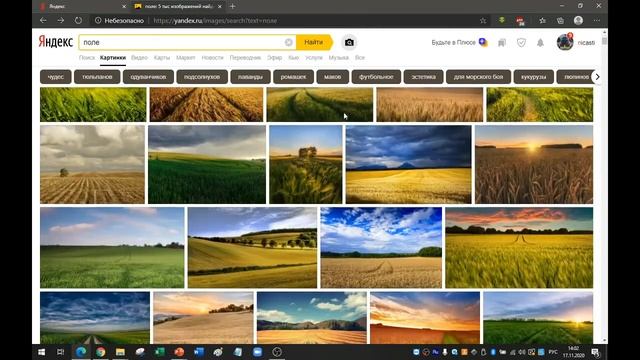The height and width of the screenshot is (360, 640).
Task: Open PowerPoint from the taskbar
Action: point(179,352)
